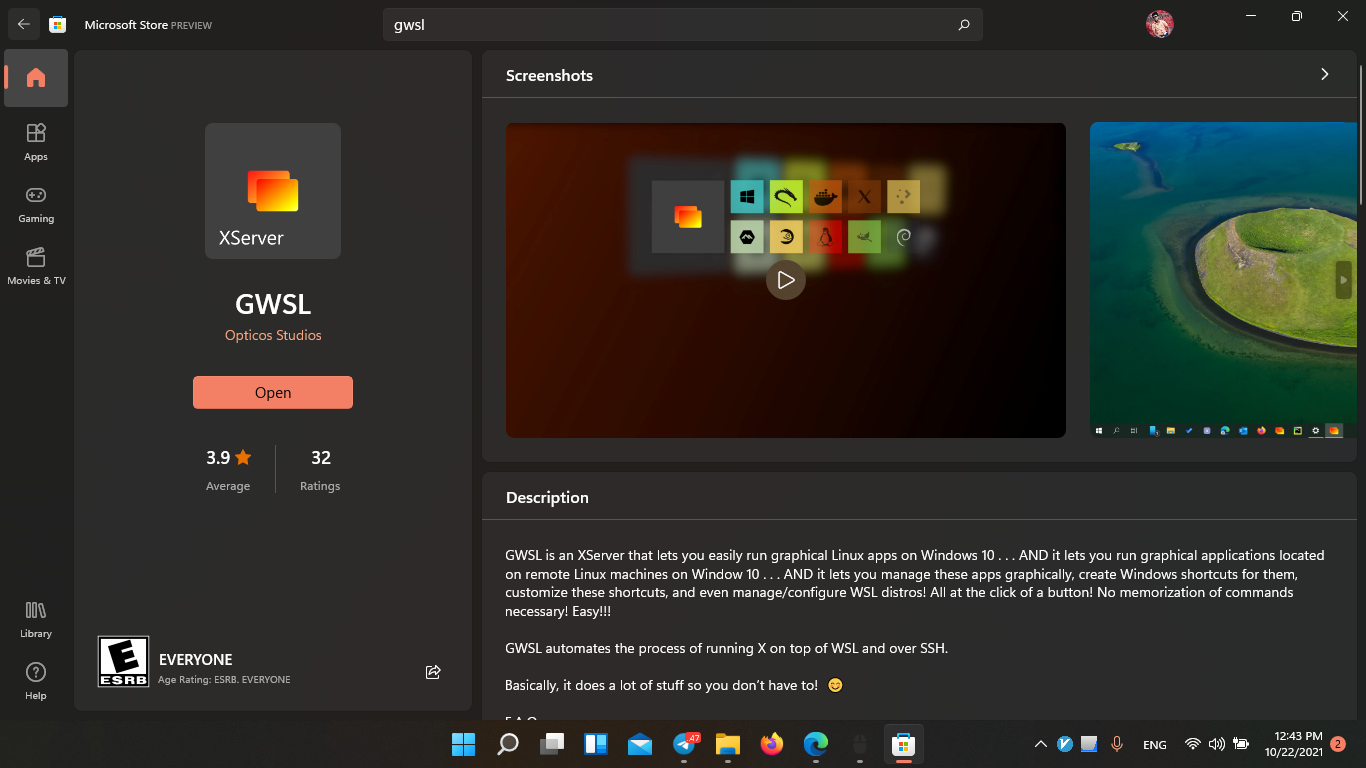Click the ESRB Everyone rating badge

[123, 662]
